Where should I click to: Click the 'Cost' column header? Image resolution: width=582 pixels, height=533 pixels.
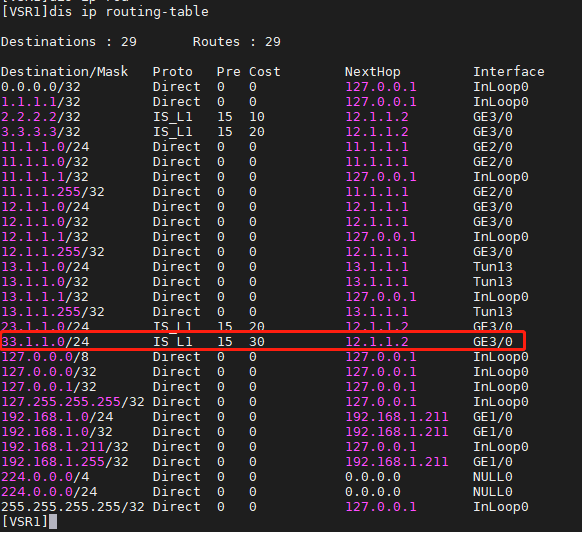[x=265, y=72]
